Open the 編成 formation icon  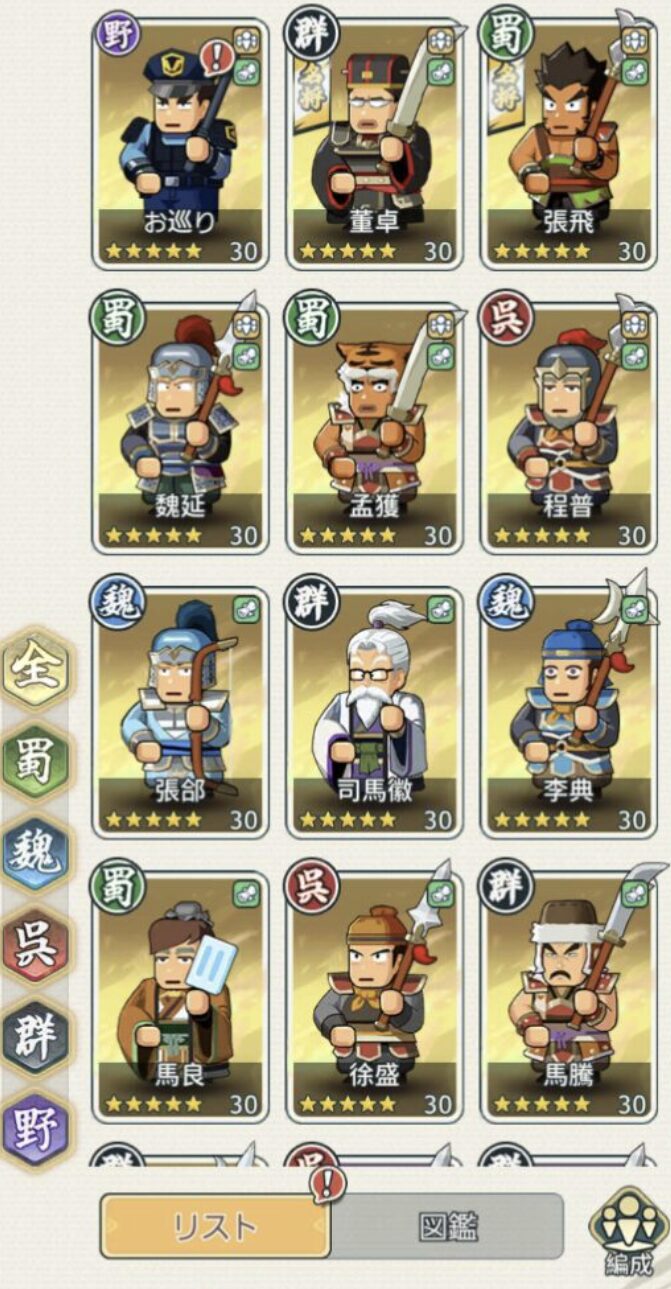click(x=628, y=1232)
